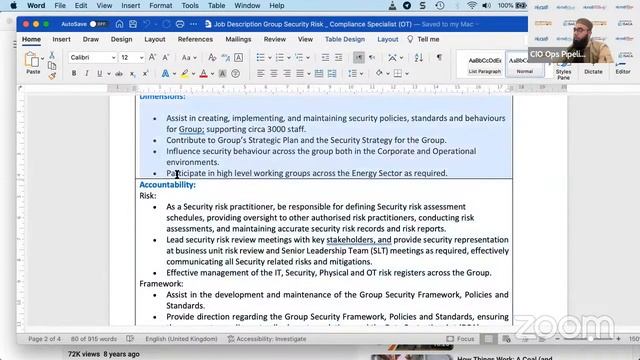Decrease paragraph indent
Image resolution: width=640 pixels, height=360 pixels.
325,58
